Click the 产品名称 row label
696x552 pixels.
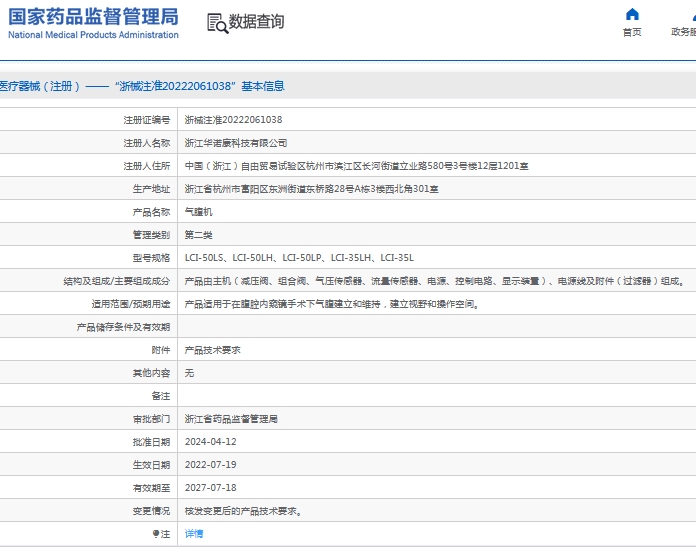(x=151, y=212)
